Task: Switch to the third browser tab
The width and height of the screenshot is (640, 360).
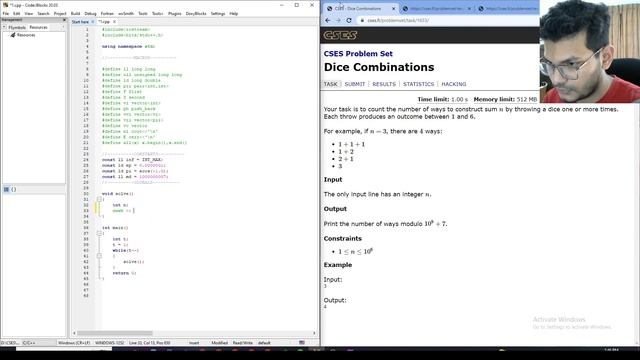Action: (508, 9)
